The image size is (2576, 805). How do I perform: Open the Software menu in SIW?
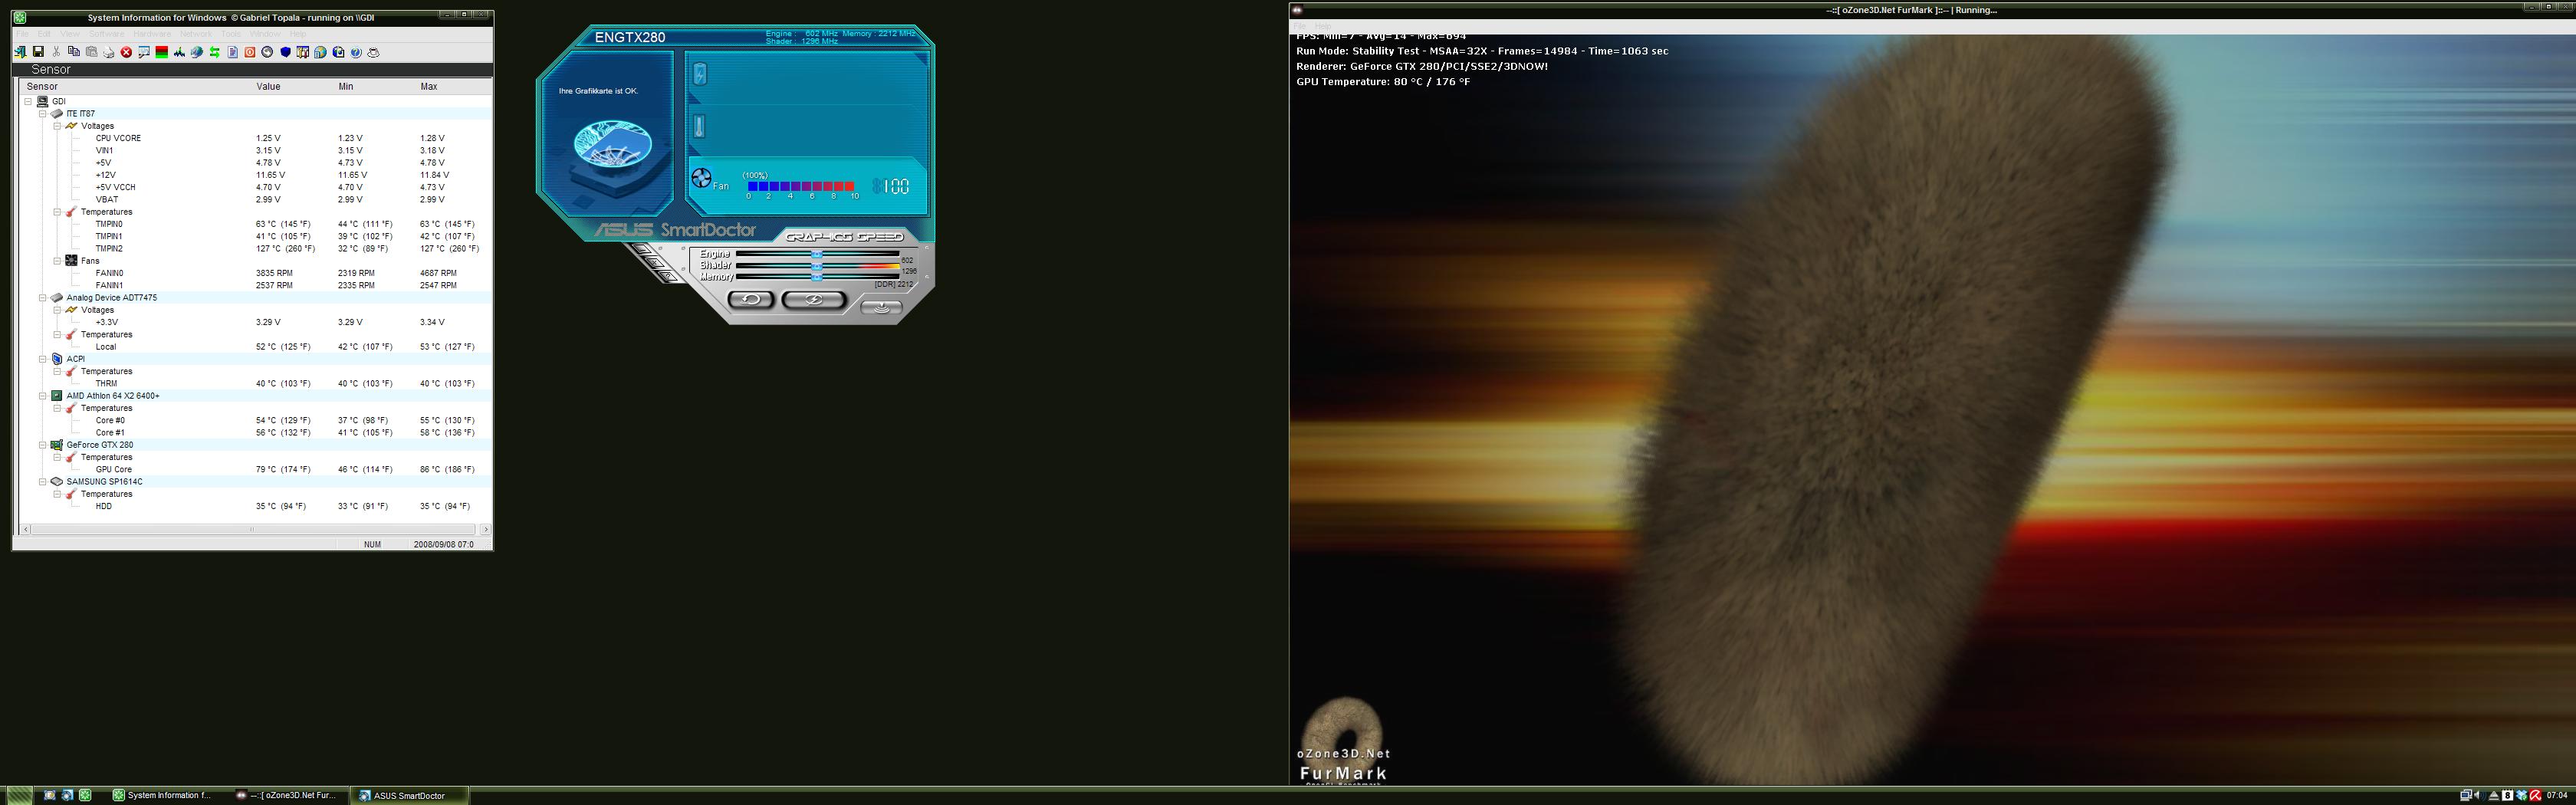tap(106, 34)
